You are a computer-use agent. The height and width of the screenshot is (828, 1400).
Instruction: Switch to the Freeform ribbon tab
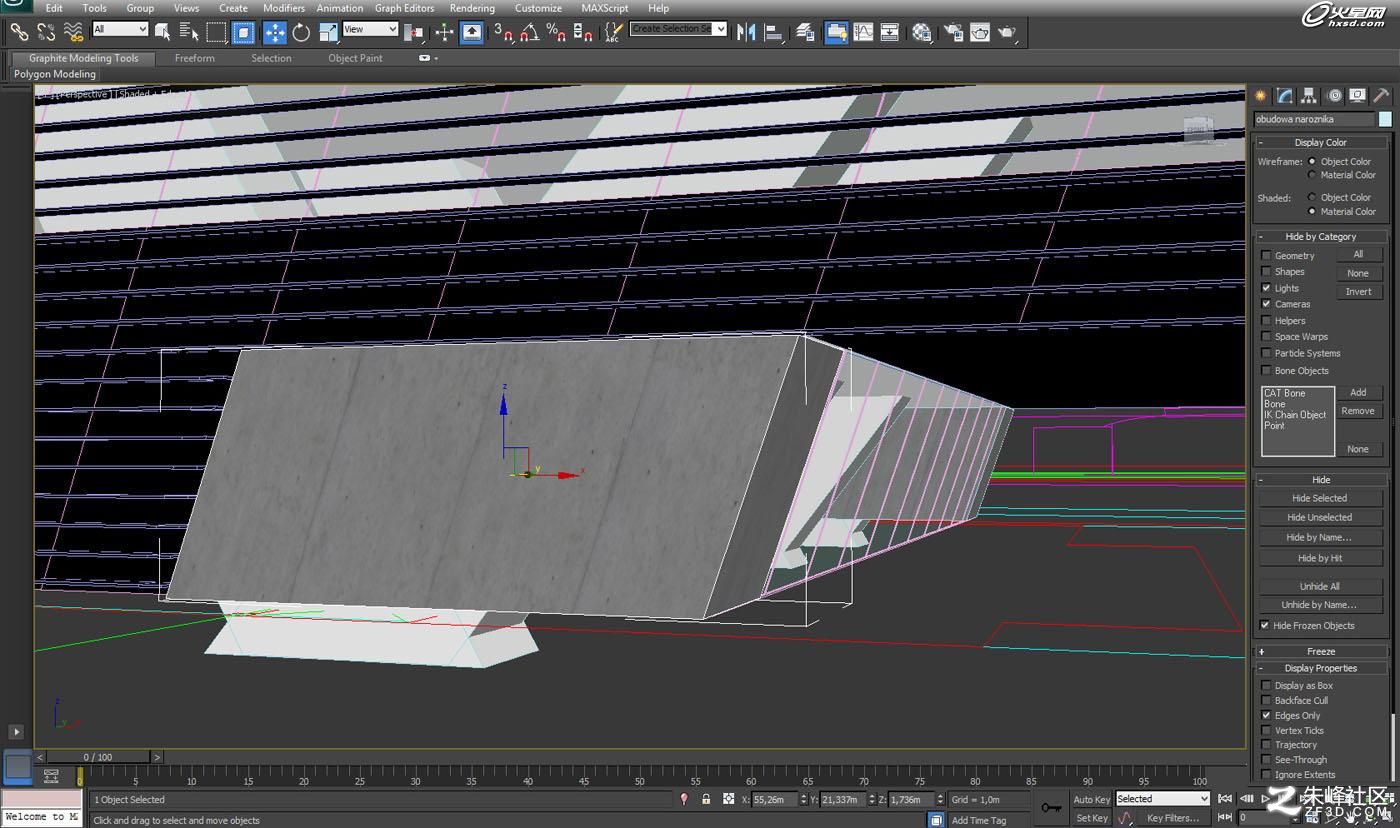pyautogui.click(x=194, y=58)
